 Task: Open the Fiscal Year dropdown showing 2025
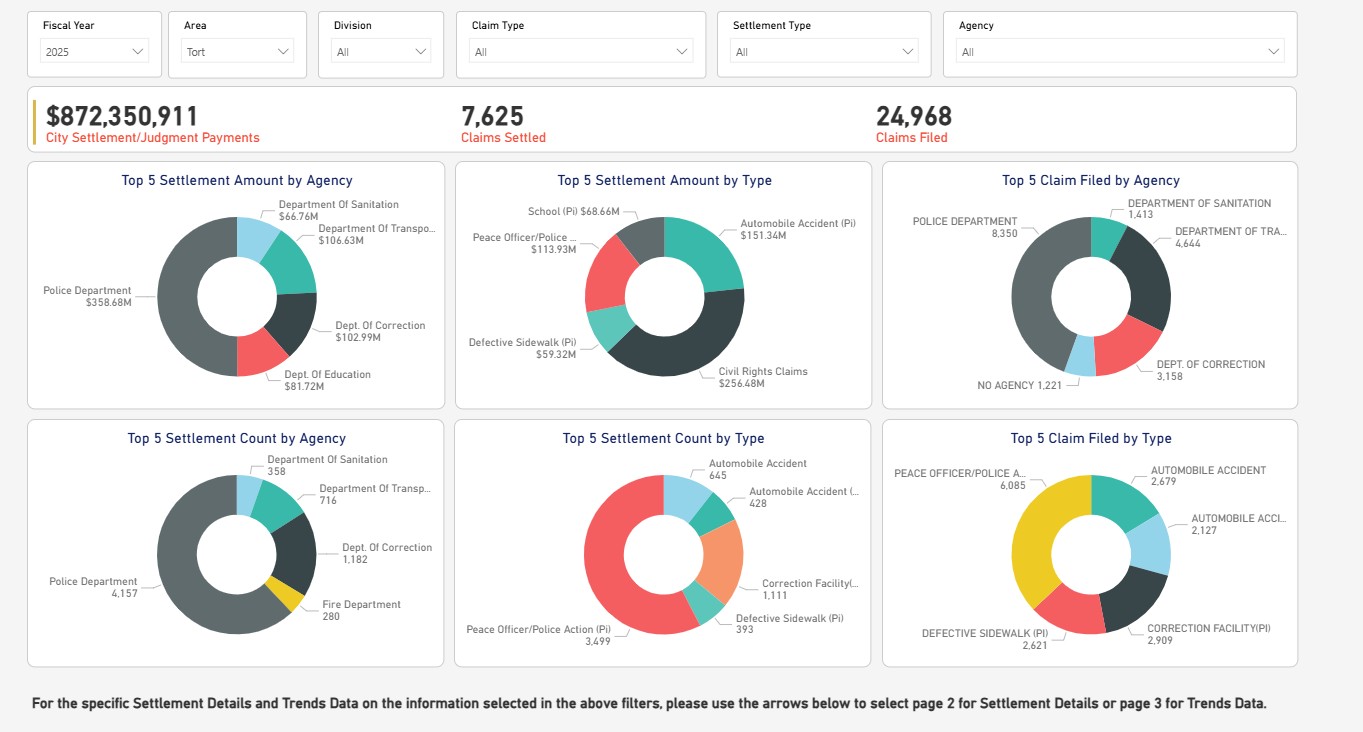tap(95, 52)
